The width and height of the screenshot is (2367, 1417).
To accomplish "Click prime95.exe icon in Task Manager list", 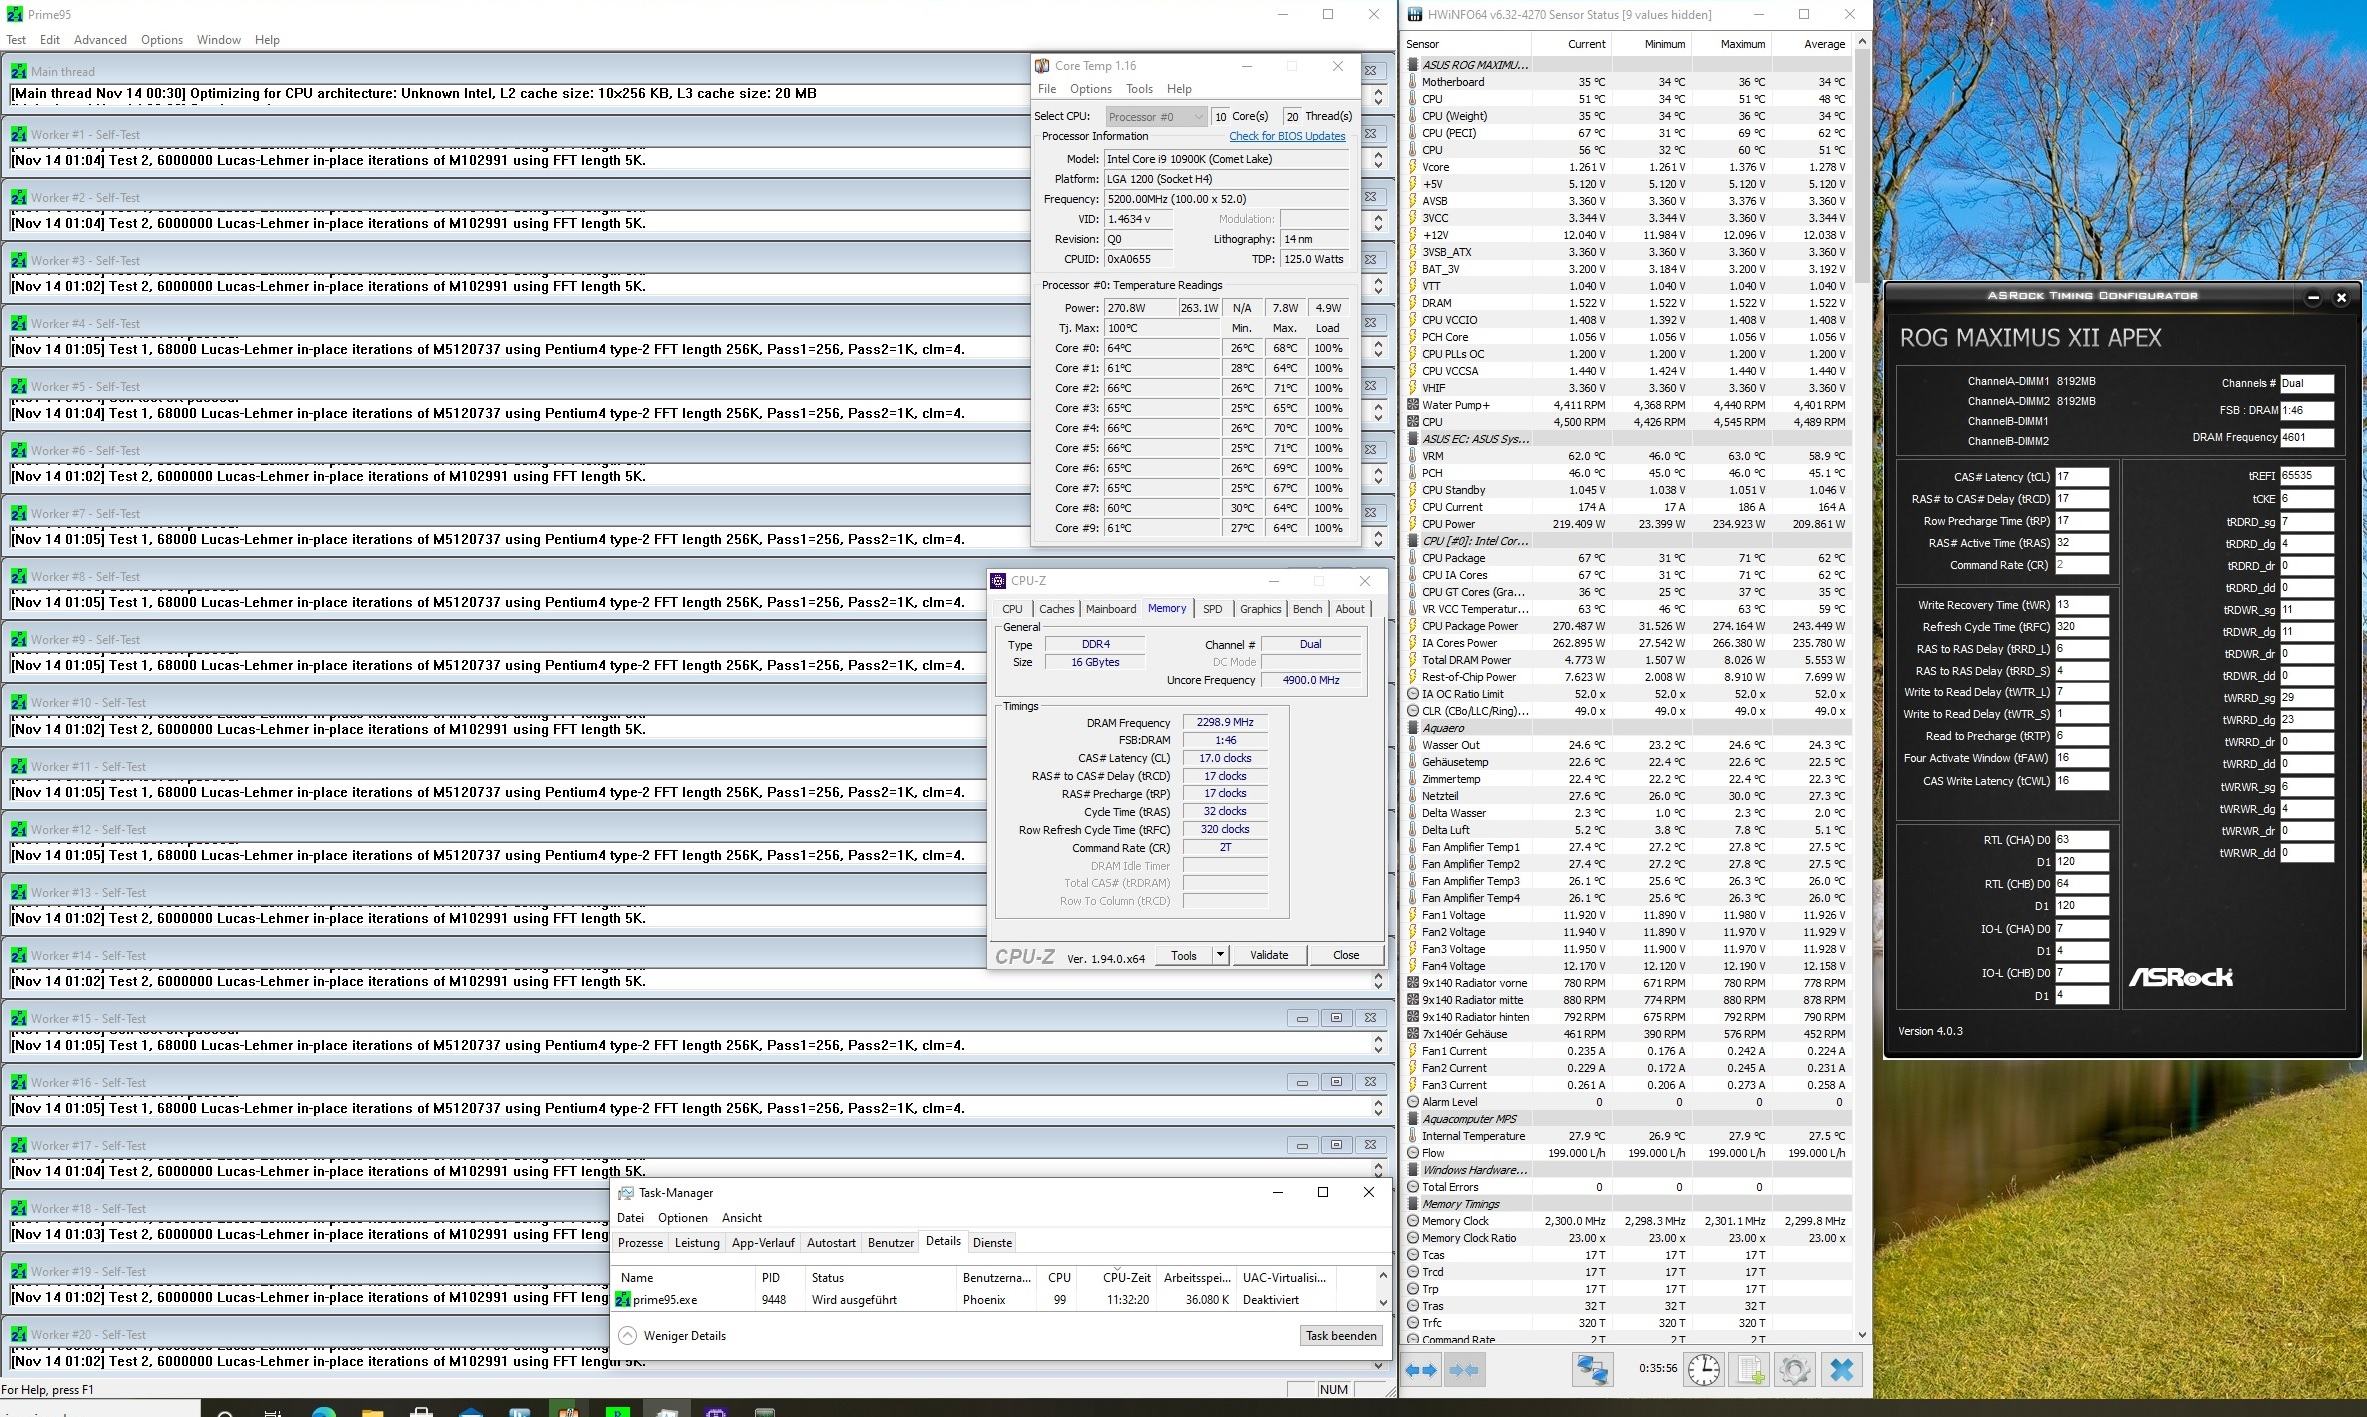I will (624, 1300).
